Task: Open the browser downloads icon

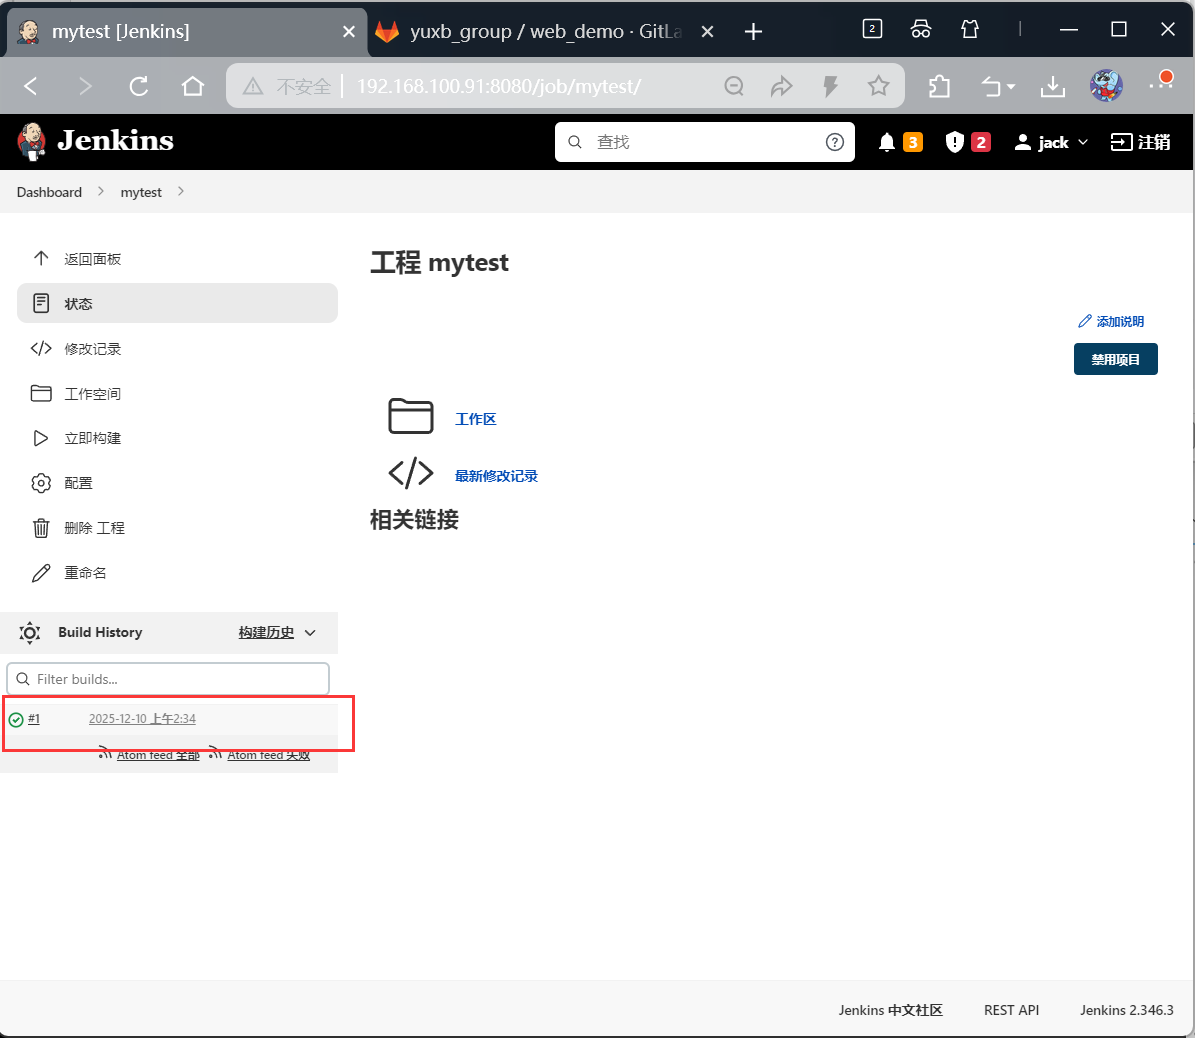Action: [x=1052, y=86]
